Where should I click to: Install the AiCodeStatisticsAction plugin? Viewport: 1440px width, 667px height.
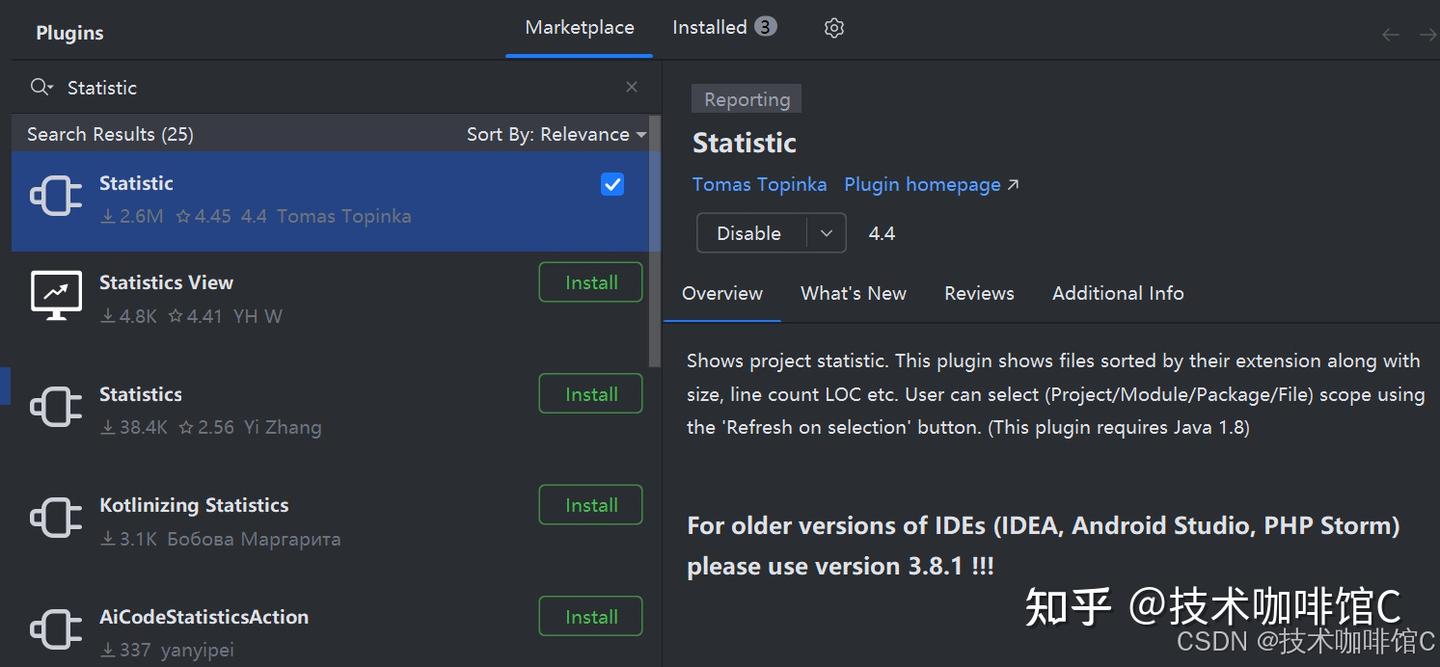coord(591,617)
